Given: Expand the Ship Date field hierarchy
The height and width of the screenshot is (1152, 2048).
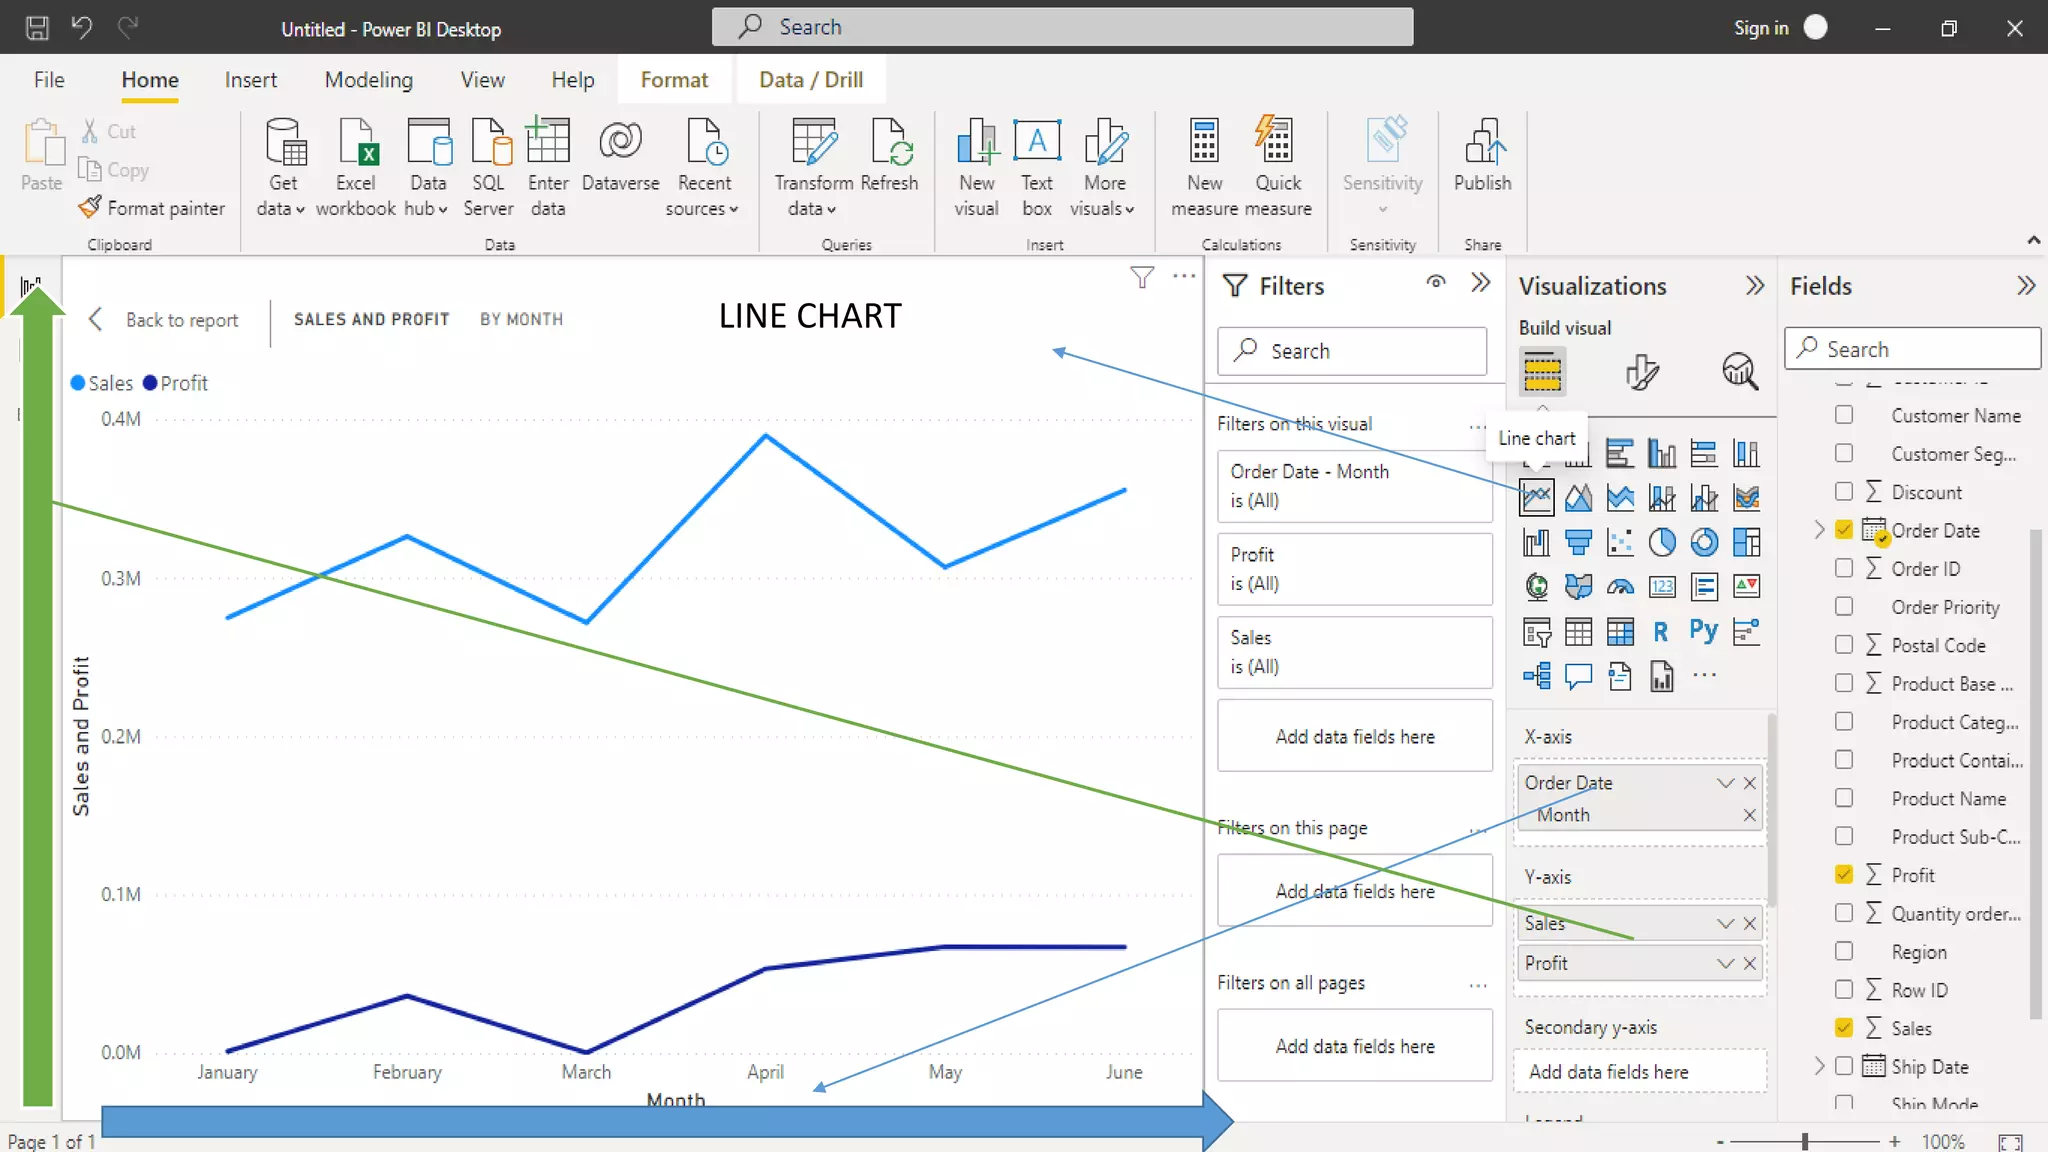Looking at the screenshot, I should 1819,1066.
